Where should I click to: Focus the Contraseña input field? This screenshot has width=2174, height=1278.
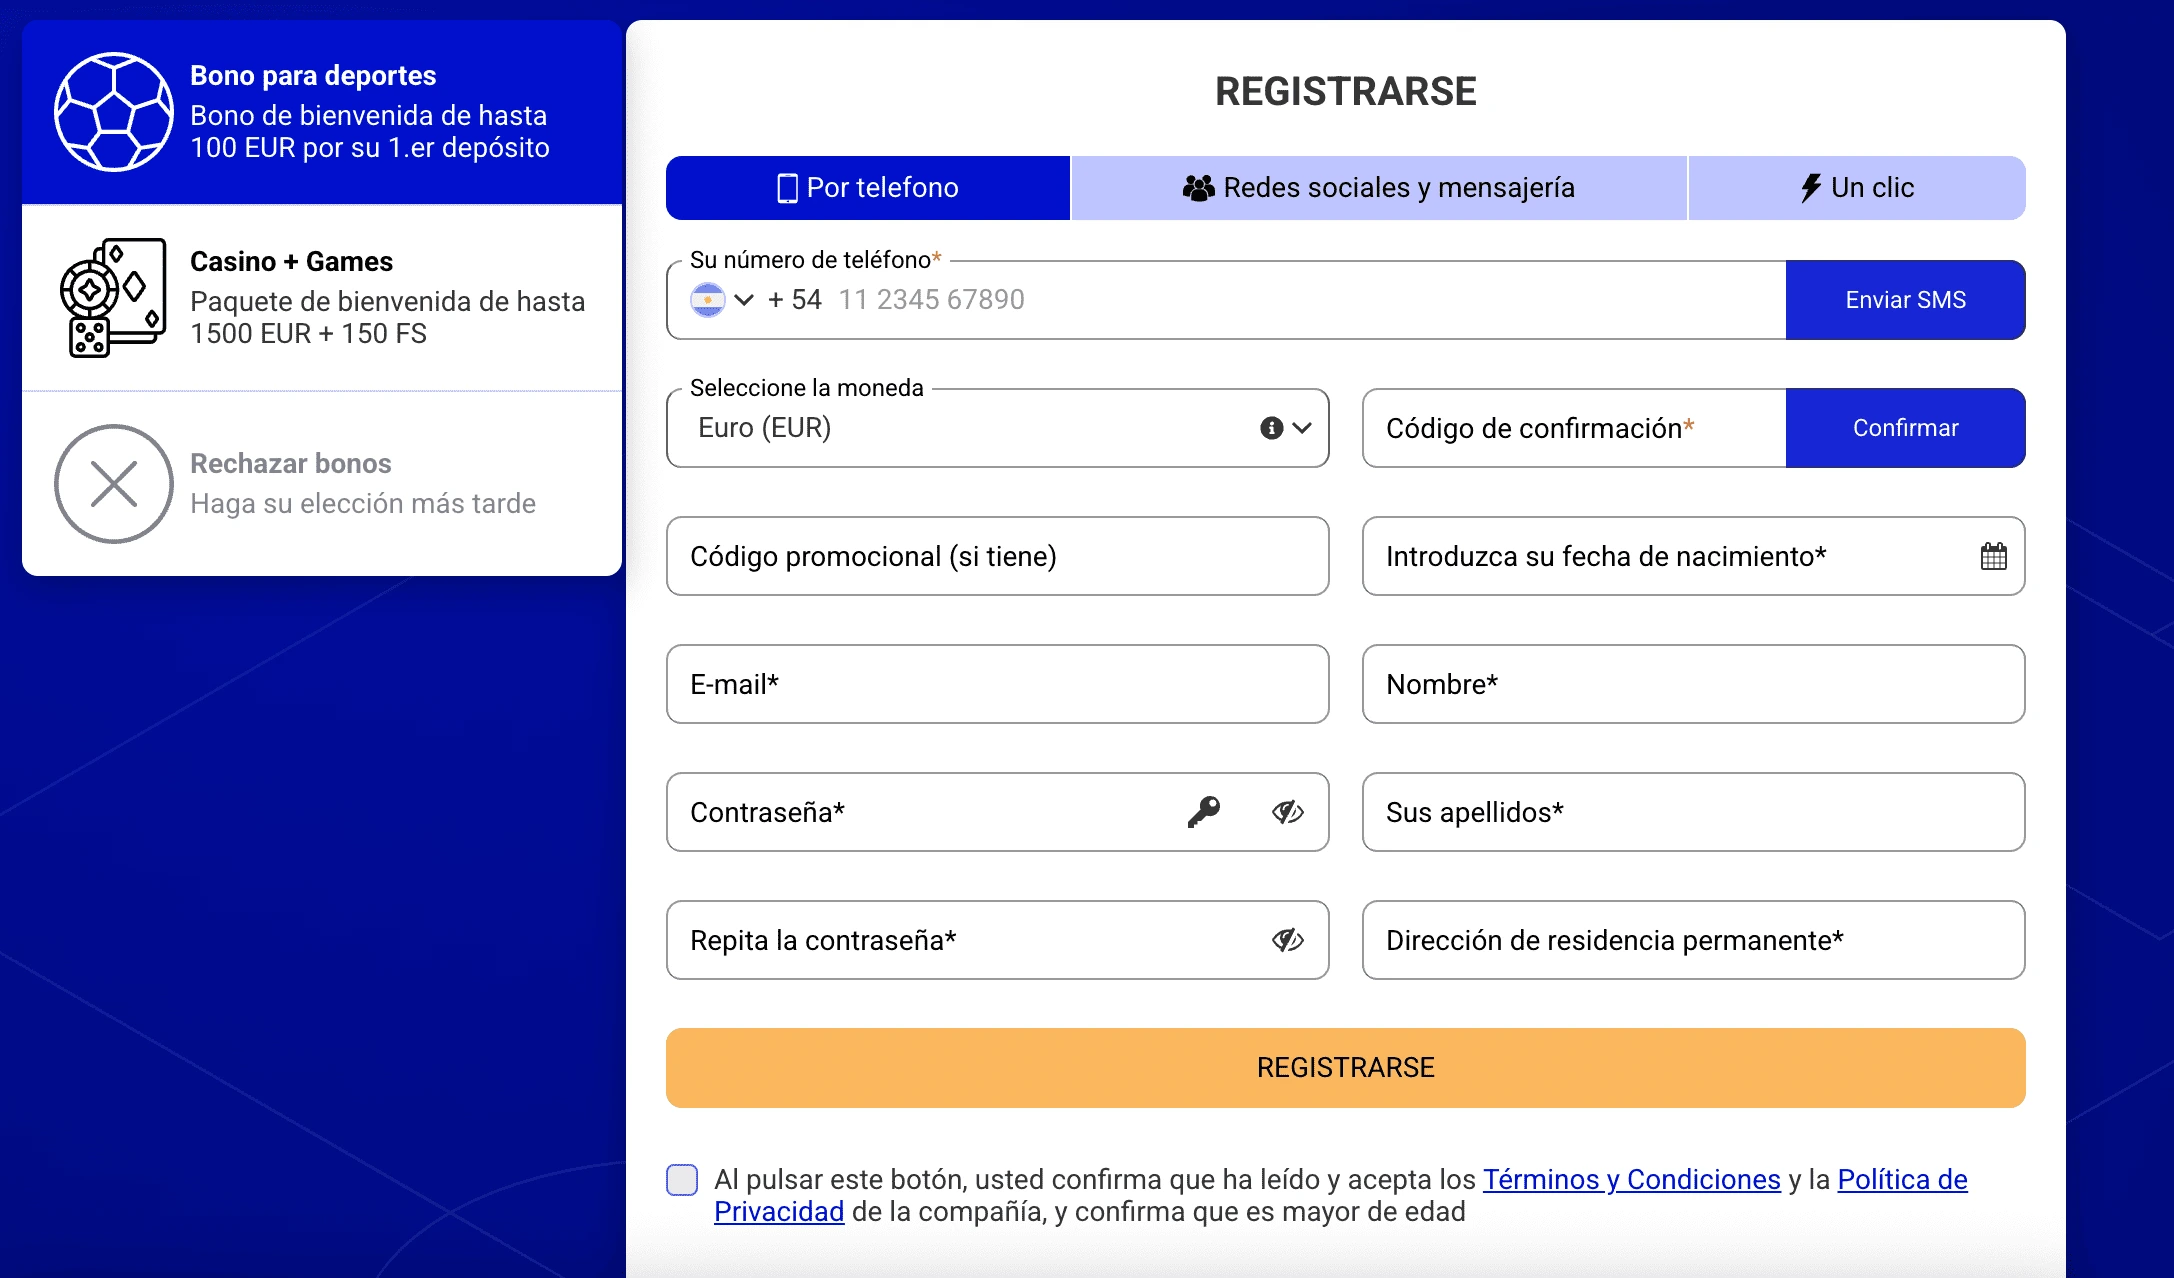coord(997,812)
